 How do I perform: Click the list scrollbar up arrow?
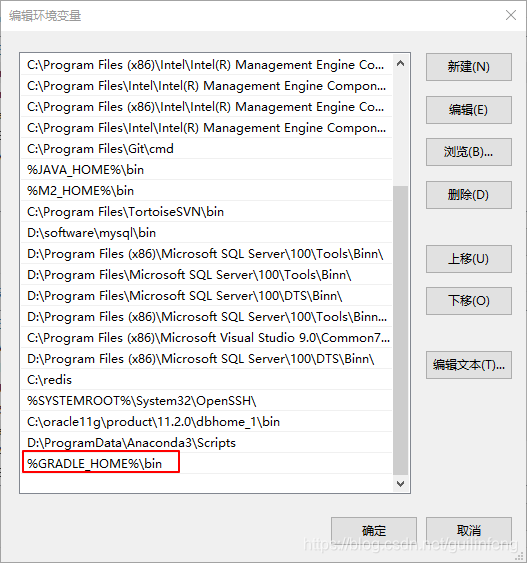pos(400,64)
